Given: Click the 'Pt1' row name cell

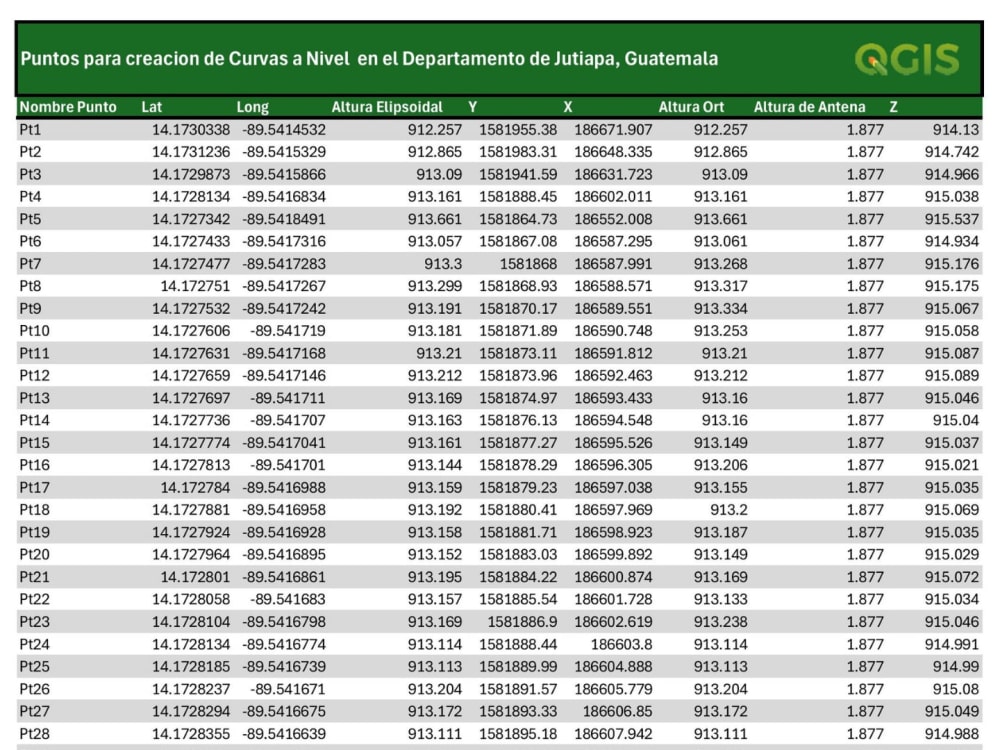Looking at the screenshot, I should click(30, 129).
